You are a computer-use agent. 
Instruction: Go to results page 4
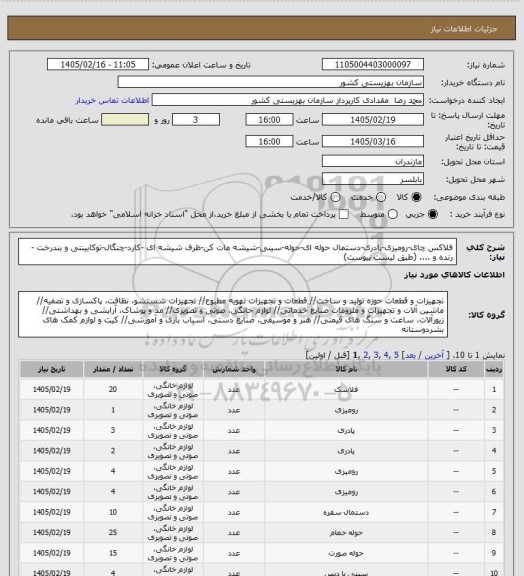tap(386, 355)
